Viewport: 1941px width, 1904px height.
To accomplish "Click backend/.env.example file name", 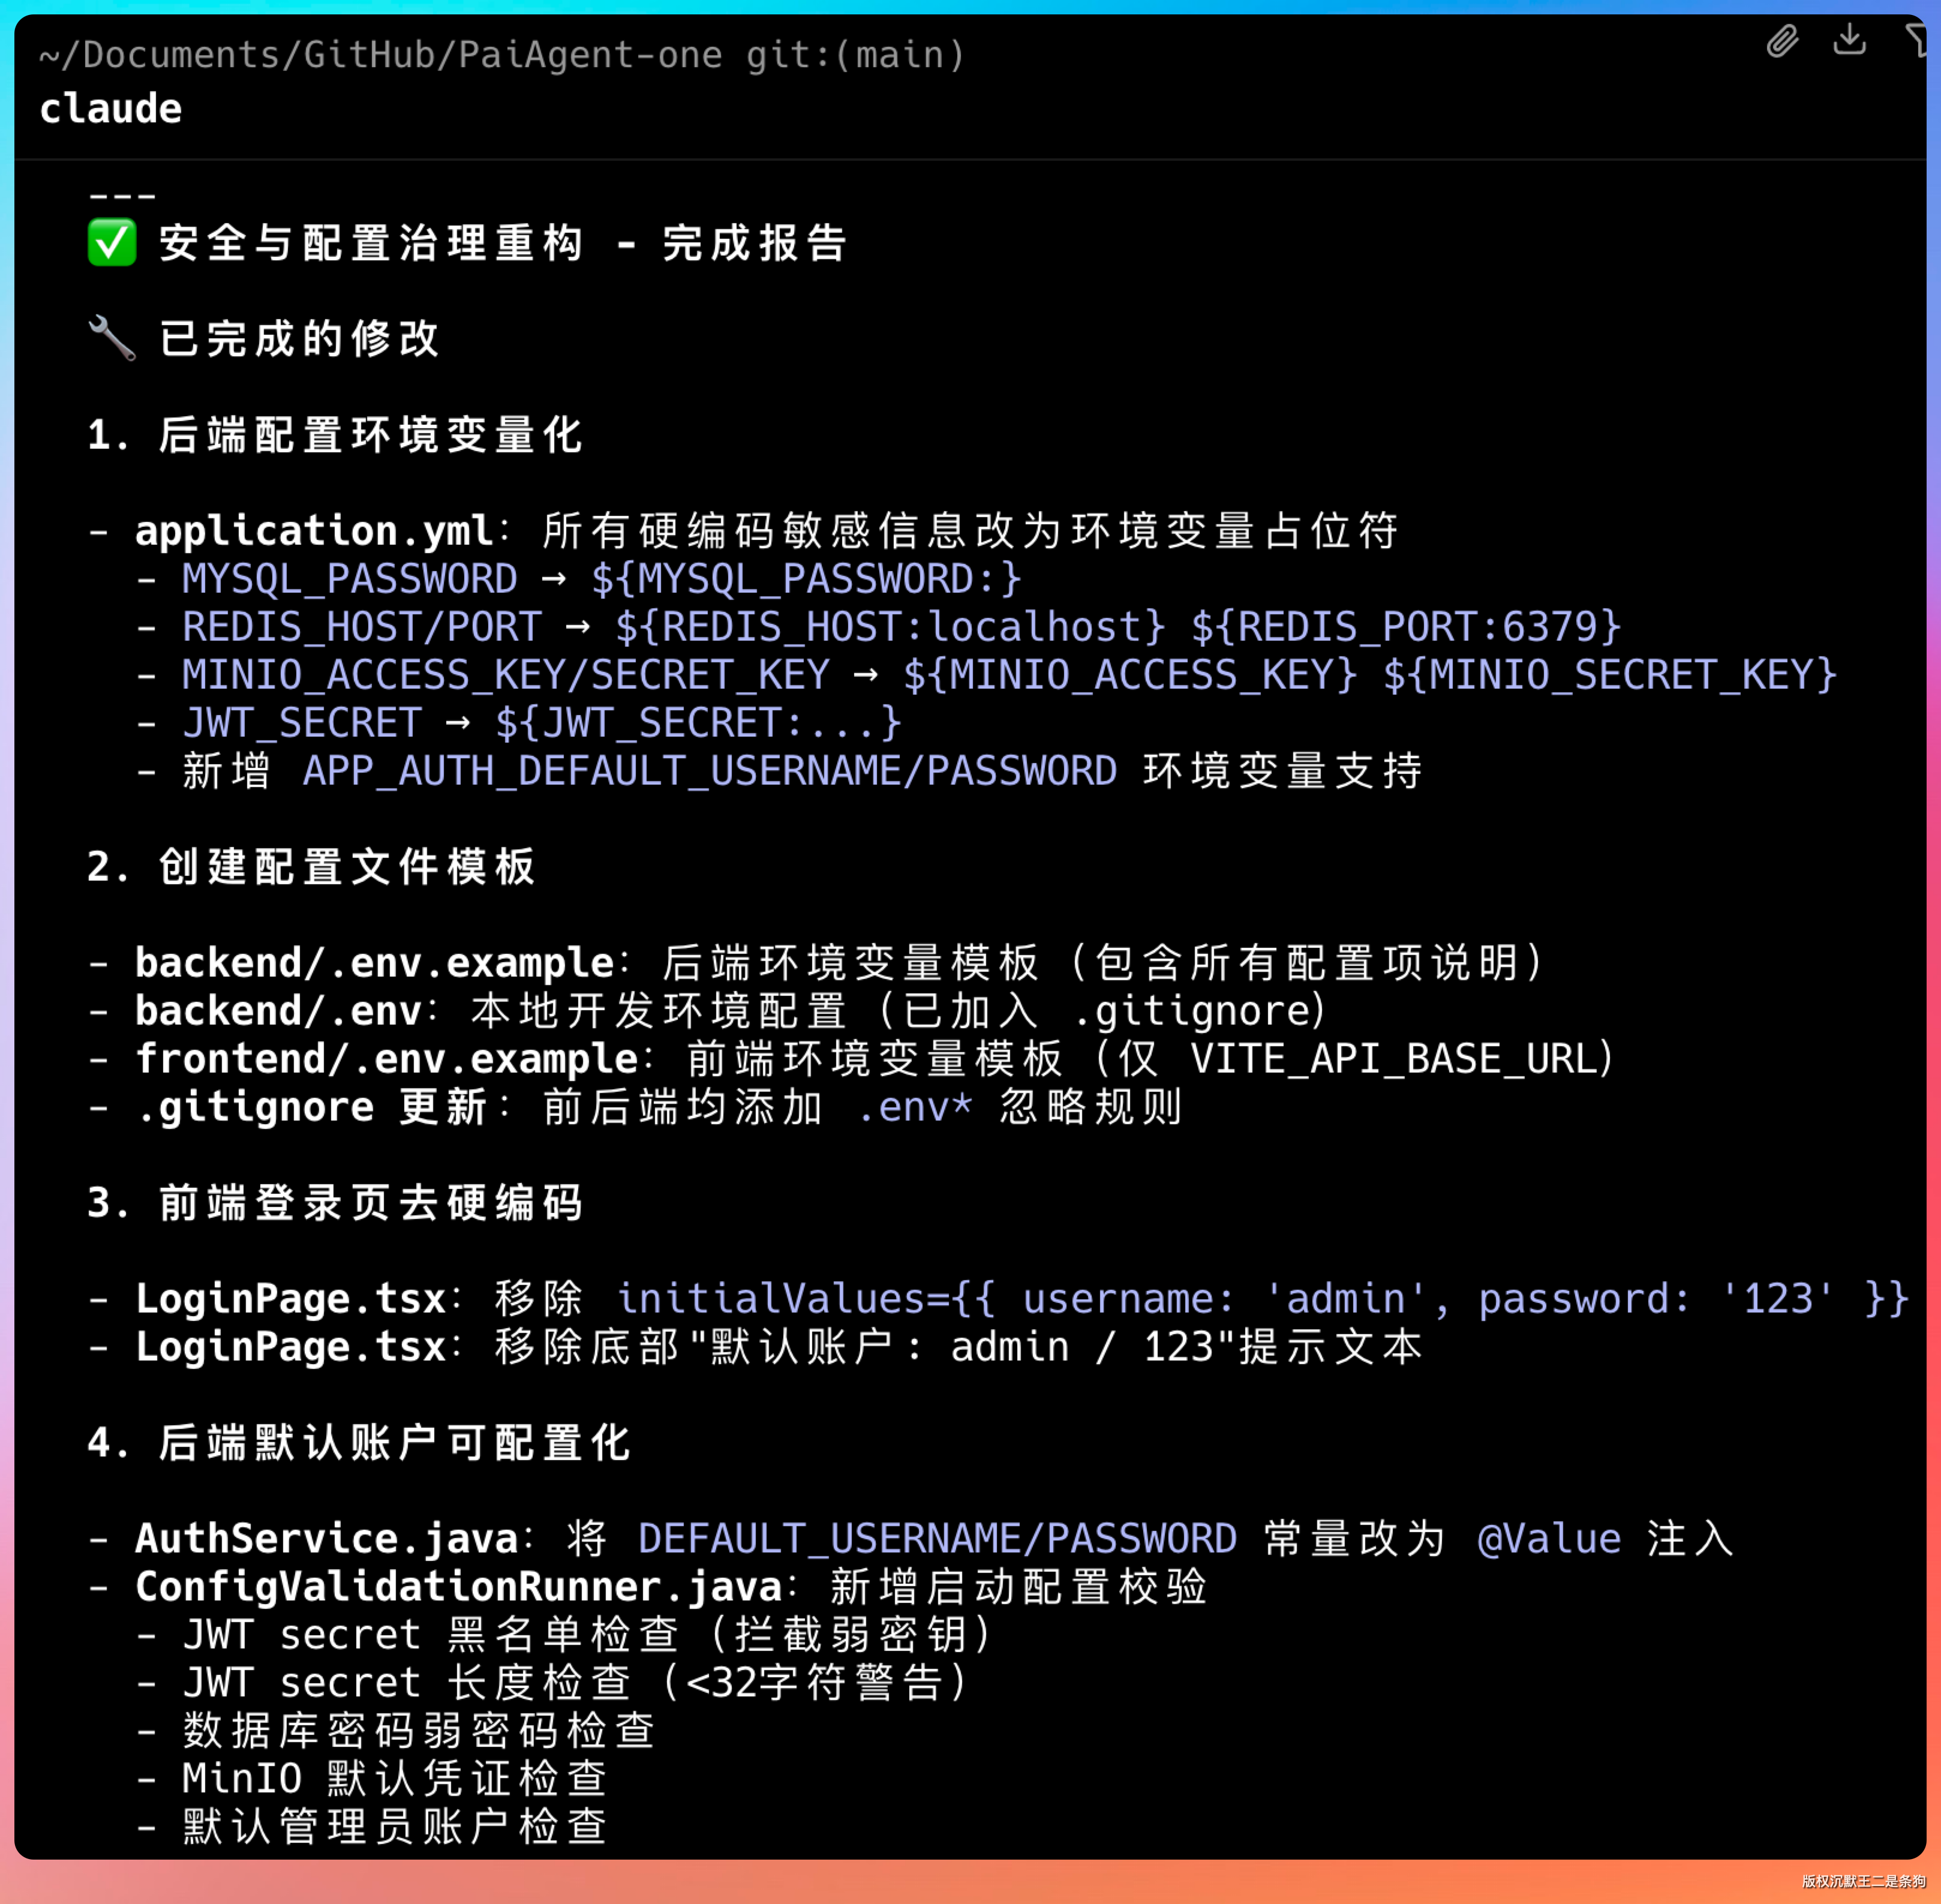I will click(374, 963).
